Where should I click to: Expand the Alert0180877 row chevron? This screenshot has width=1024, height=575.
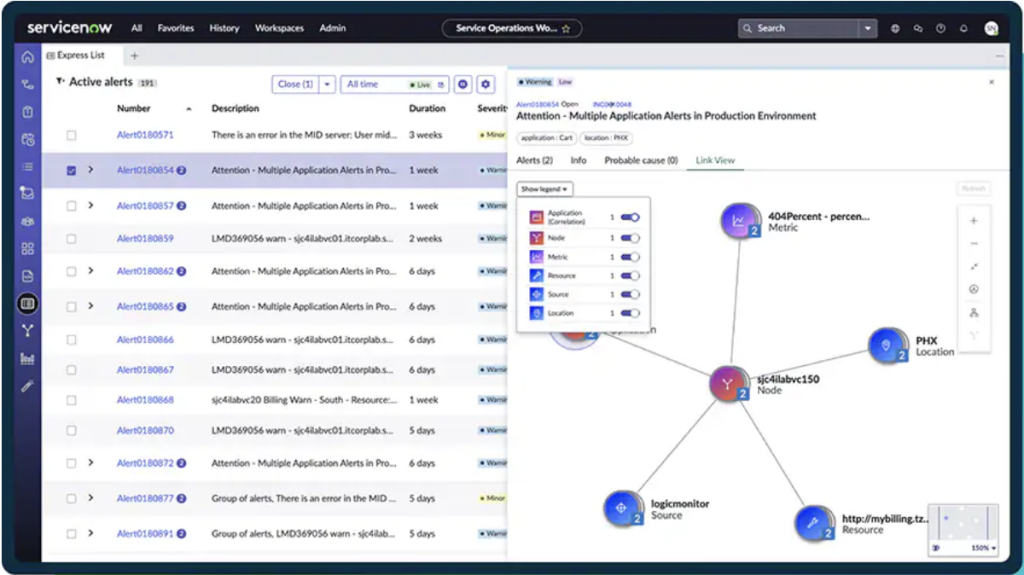(x=91, y=498)
